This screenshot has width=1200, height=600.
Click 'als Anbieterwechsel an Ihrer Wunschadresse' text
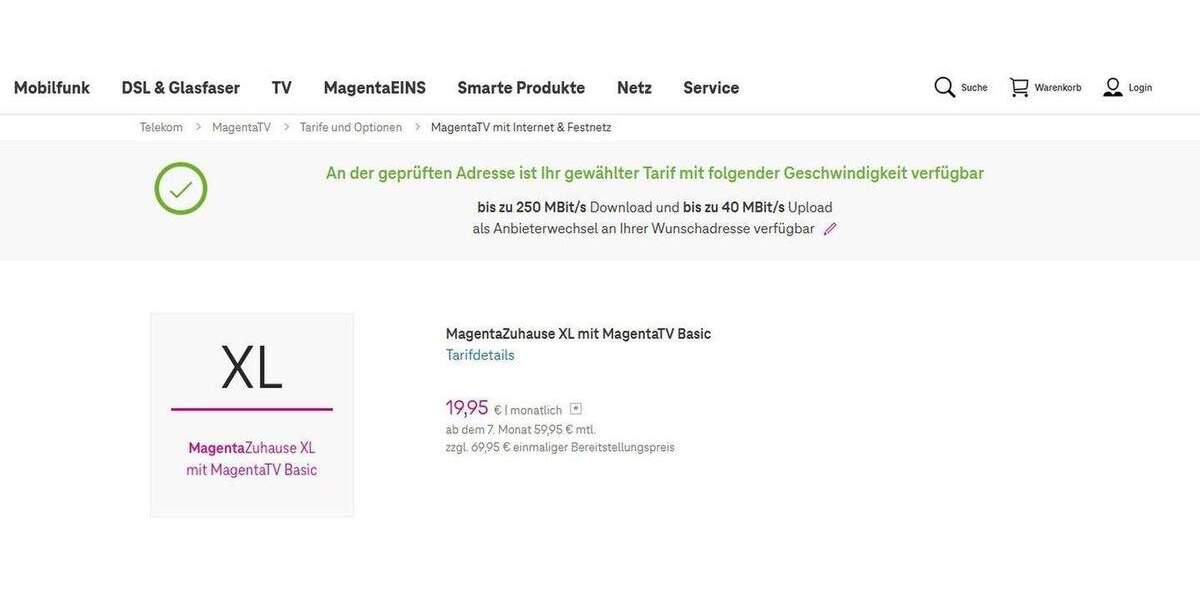pyautogui.click(x=644, y=228)
